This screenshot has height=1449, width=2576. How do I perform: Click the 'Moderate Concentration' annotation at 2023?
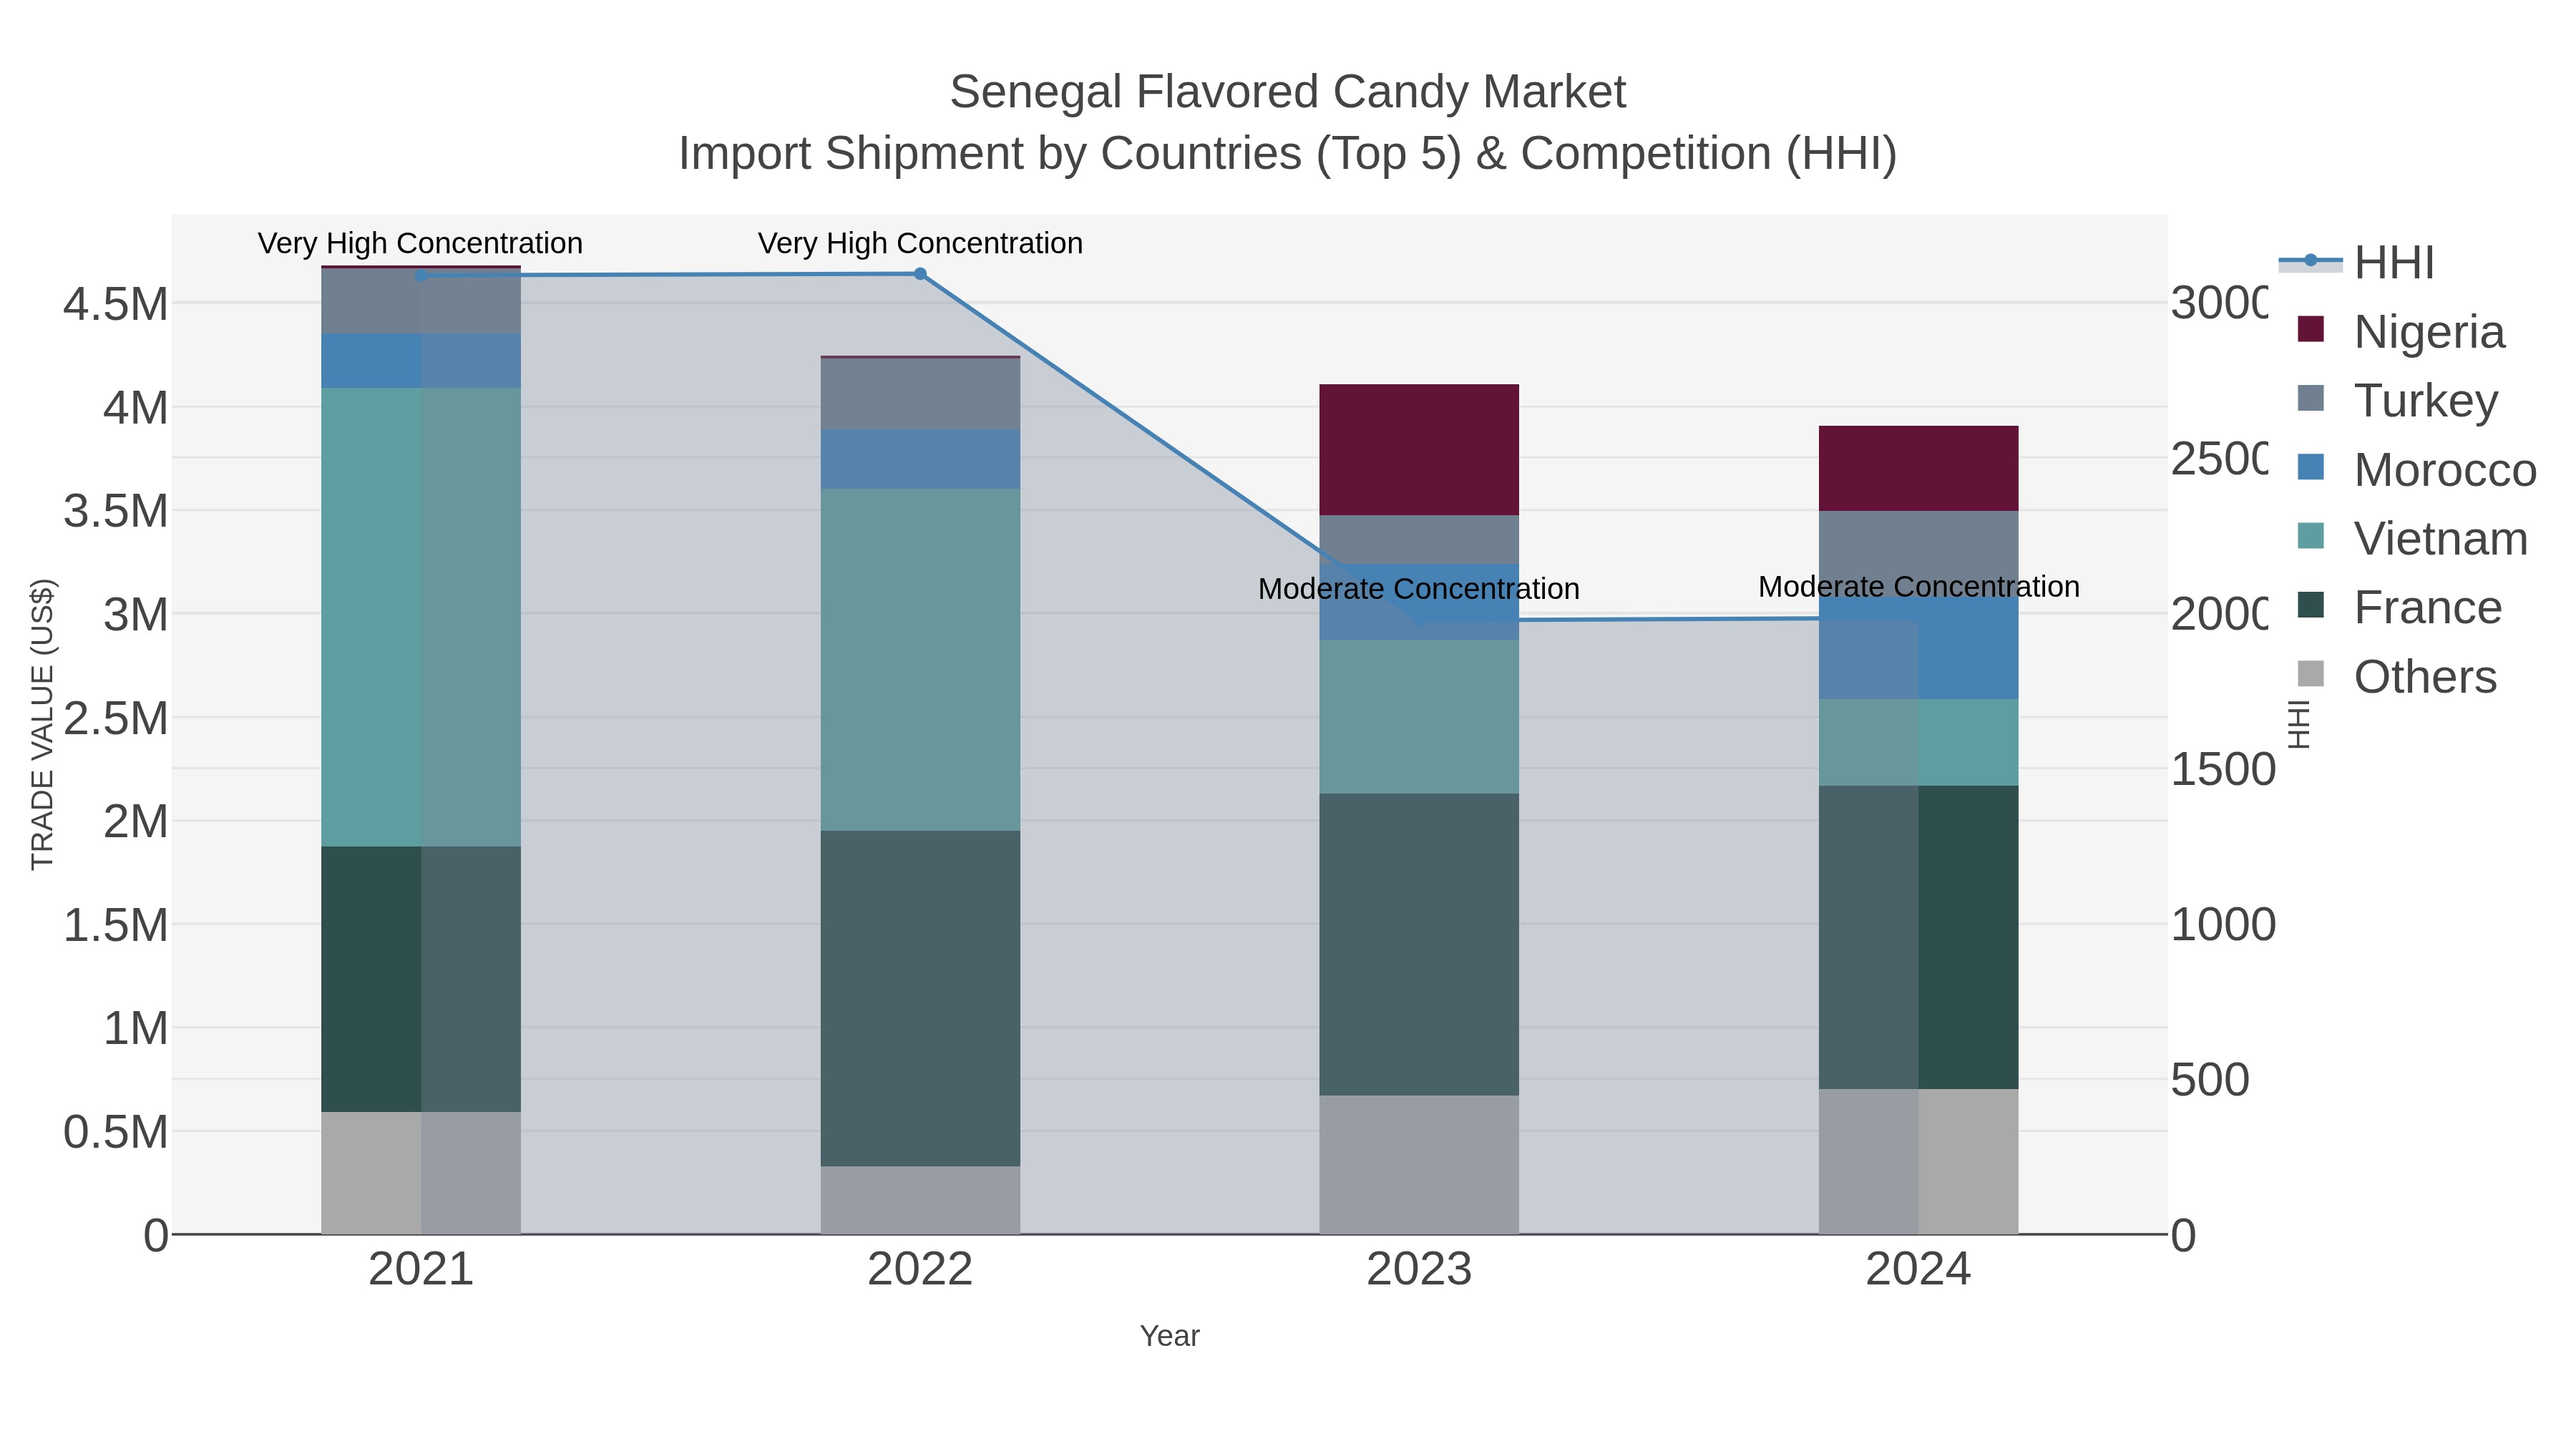[1419, 589]
